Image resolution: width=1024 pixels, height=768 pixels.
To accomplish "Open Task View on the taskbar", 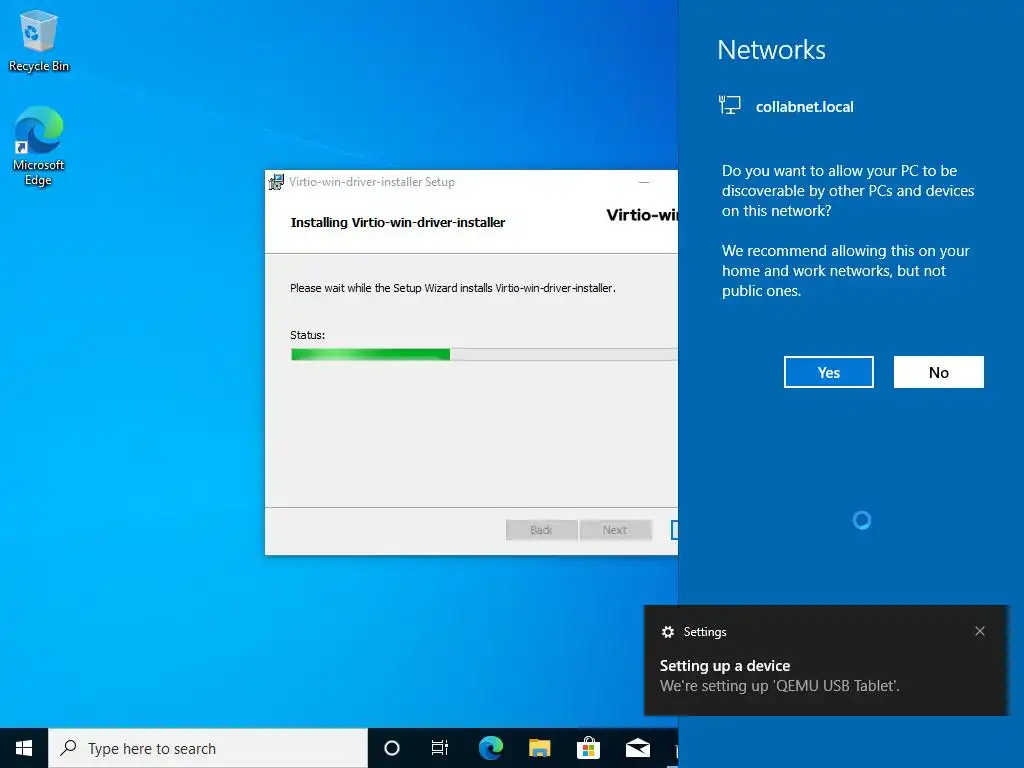I will point(440,748).
